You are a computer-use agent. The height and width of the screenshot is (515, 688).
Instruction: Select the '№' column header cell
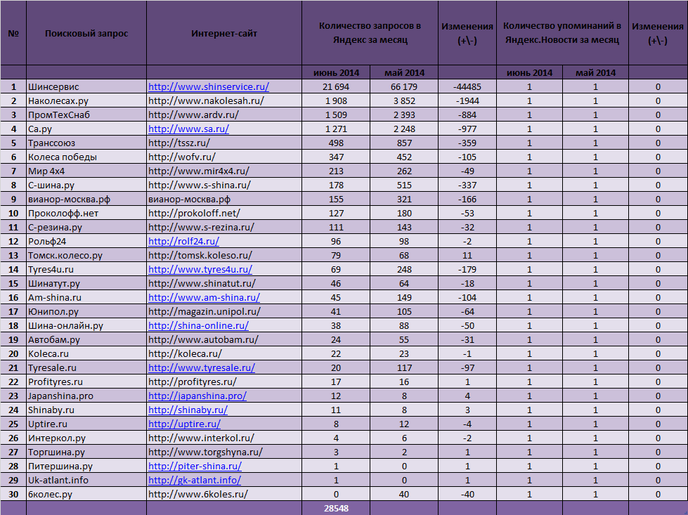[x=13, y=33]
